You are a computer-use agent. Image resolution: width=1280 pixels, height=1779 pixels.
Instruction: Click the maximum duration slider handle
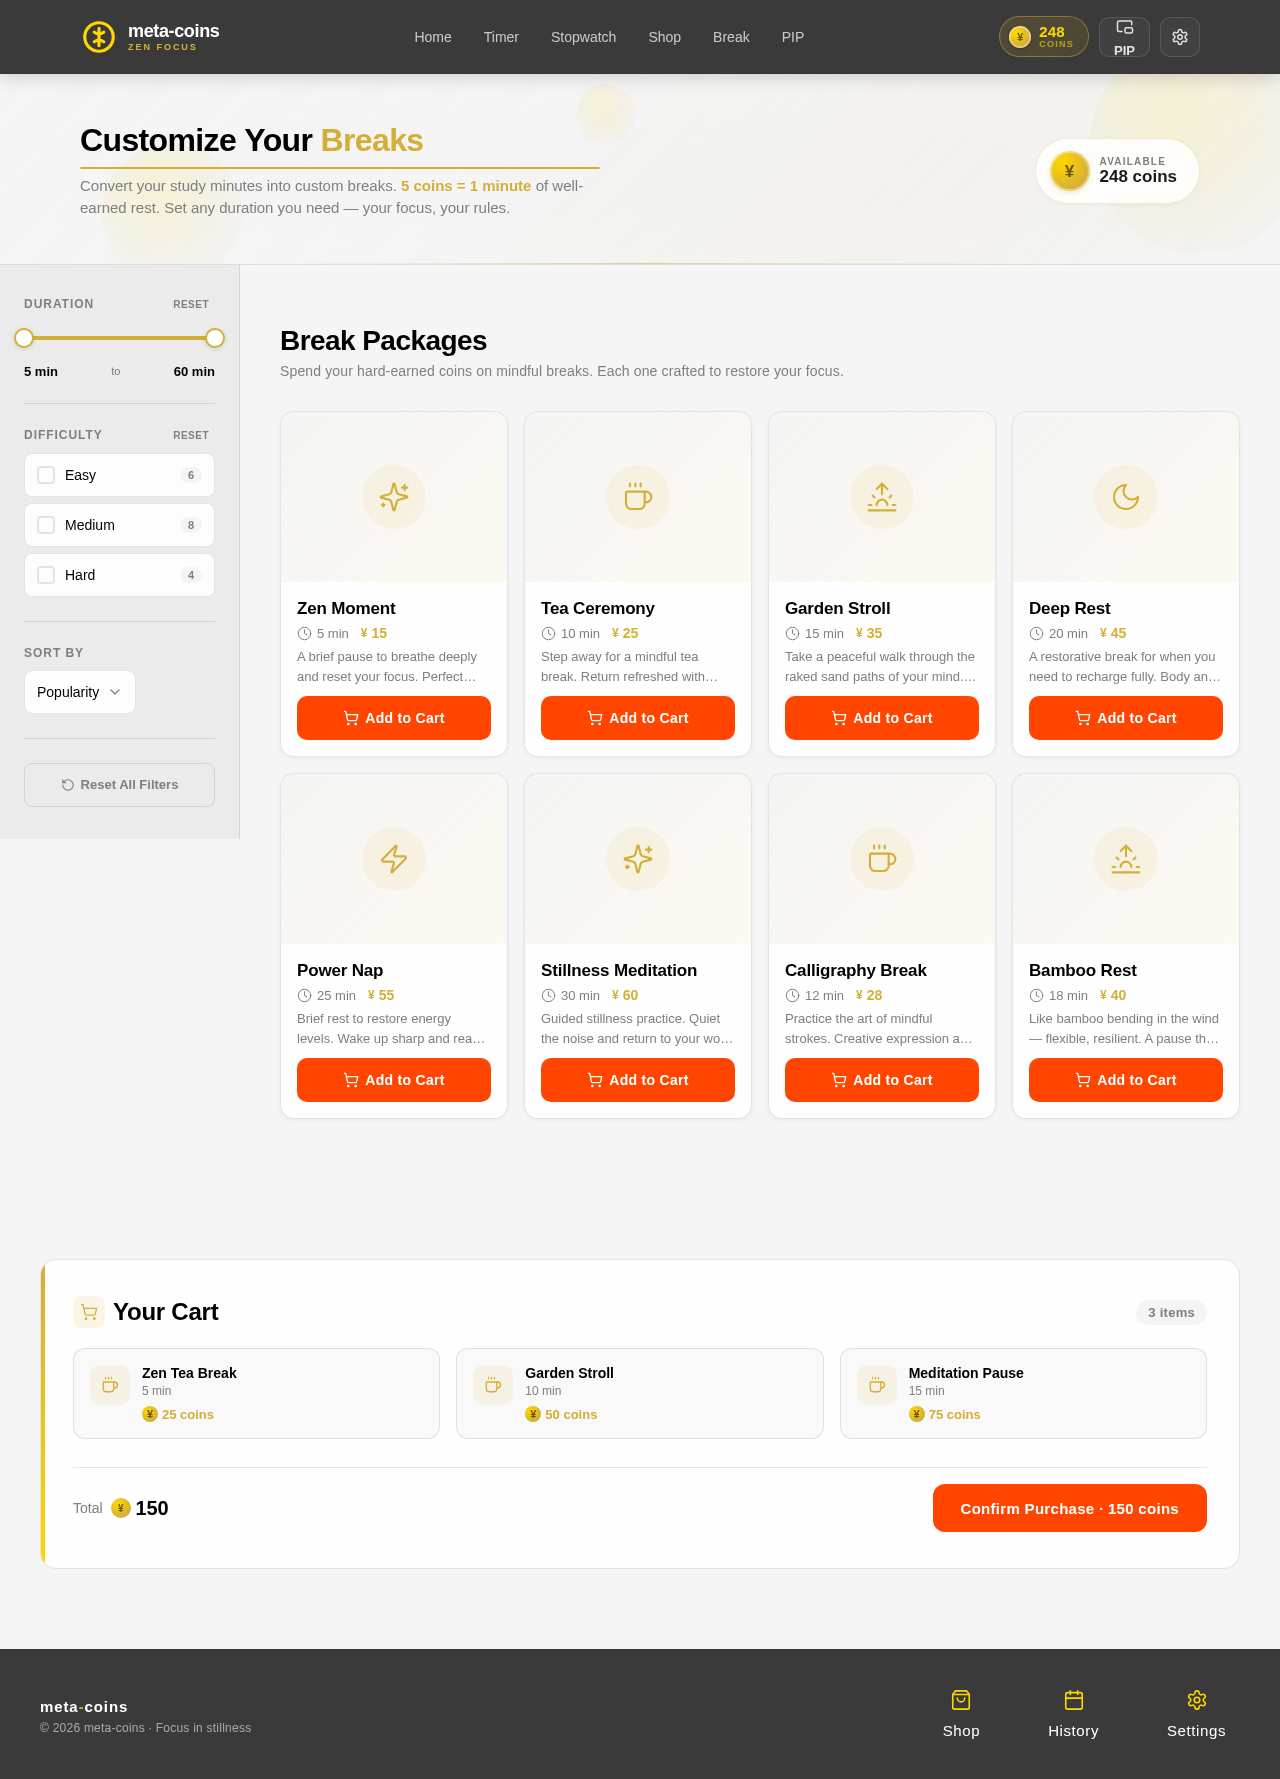215,338
